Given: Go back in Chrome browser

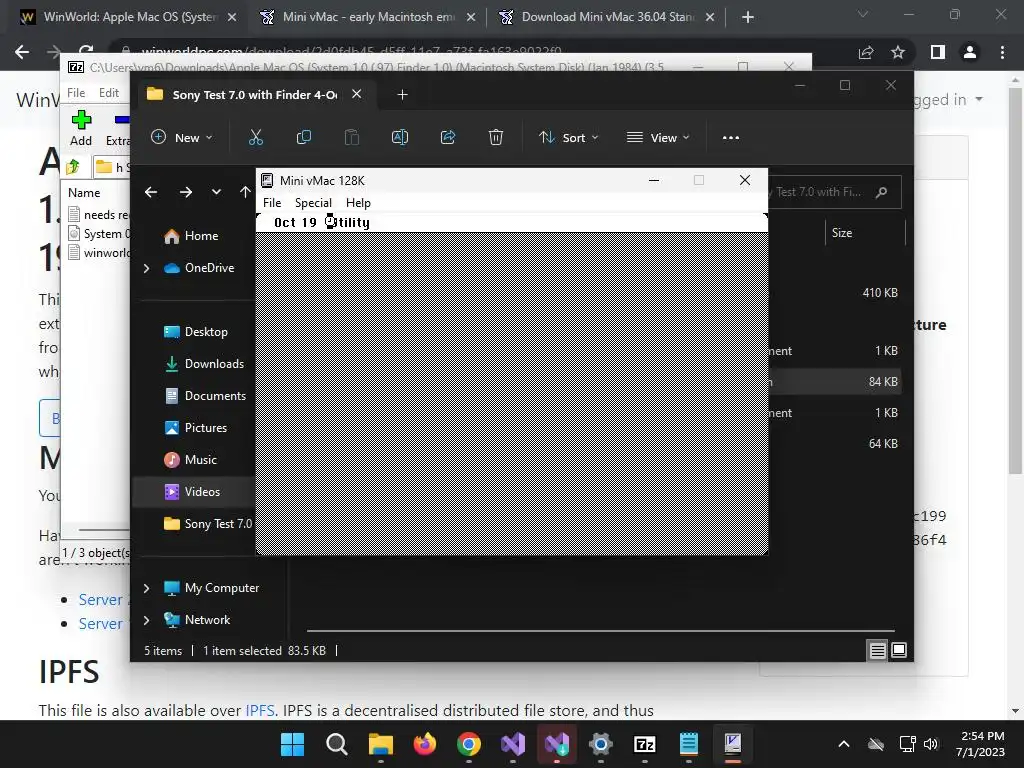Looking at the screenshot, I should pyautogui.click(x=22, y=52).
